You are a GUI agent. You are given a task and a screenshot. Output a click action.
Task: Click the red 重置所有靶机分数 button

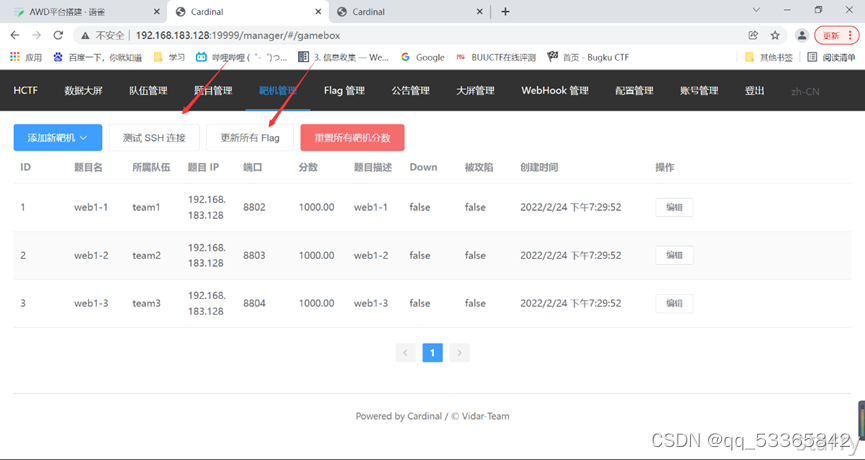click(353, 137)
